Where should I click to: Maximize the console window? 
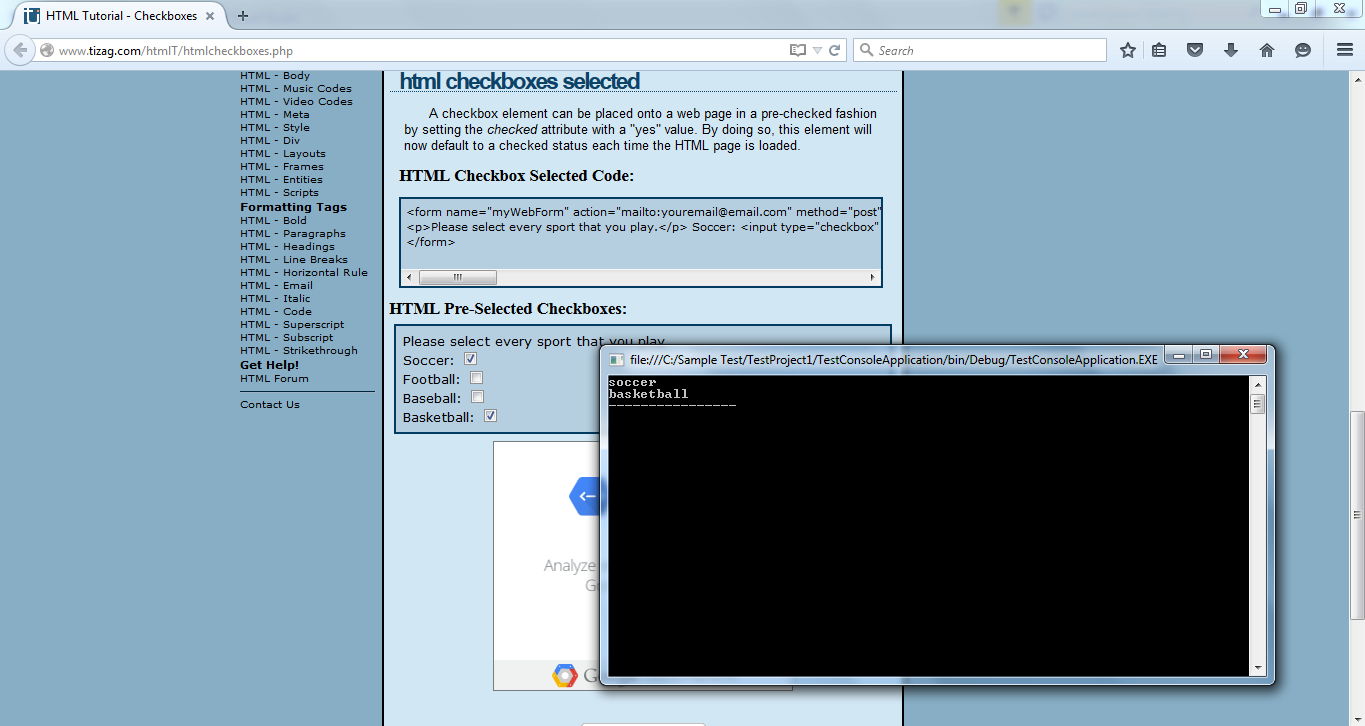pos(1206,355)
